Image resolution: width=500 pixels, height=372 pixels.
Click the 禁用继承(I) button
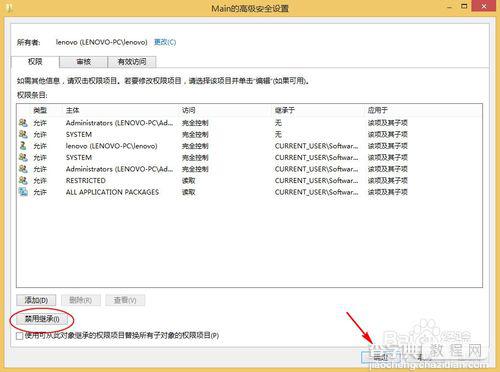[x=42, y=319]
